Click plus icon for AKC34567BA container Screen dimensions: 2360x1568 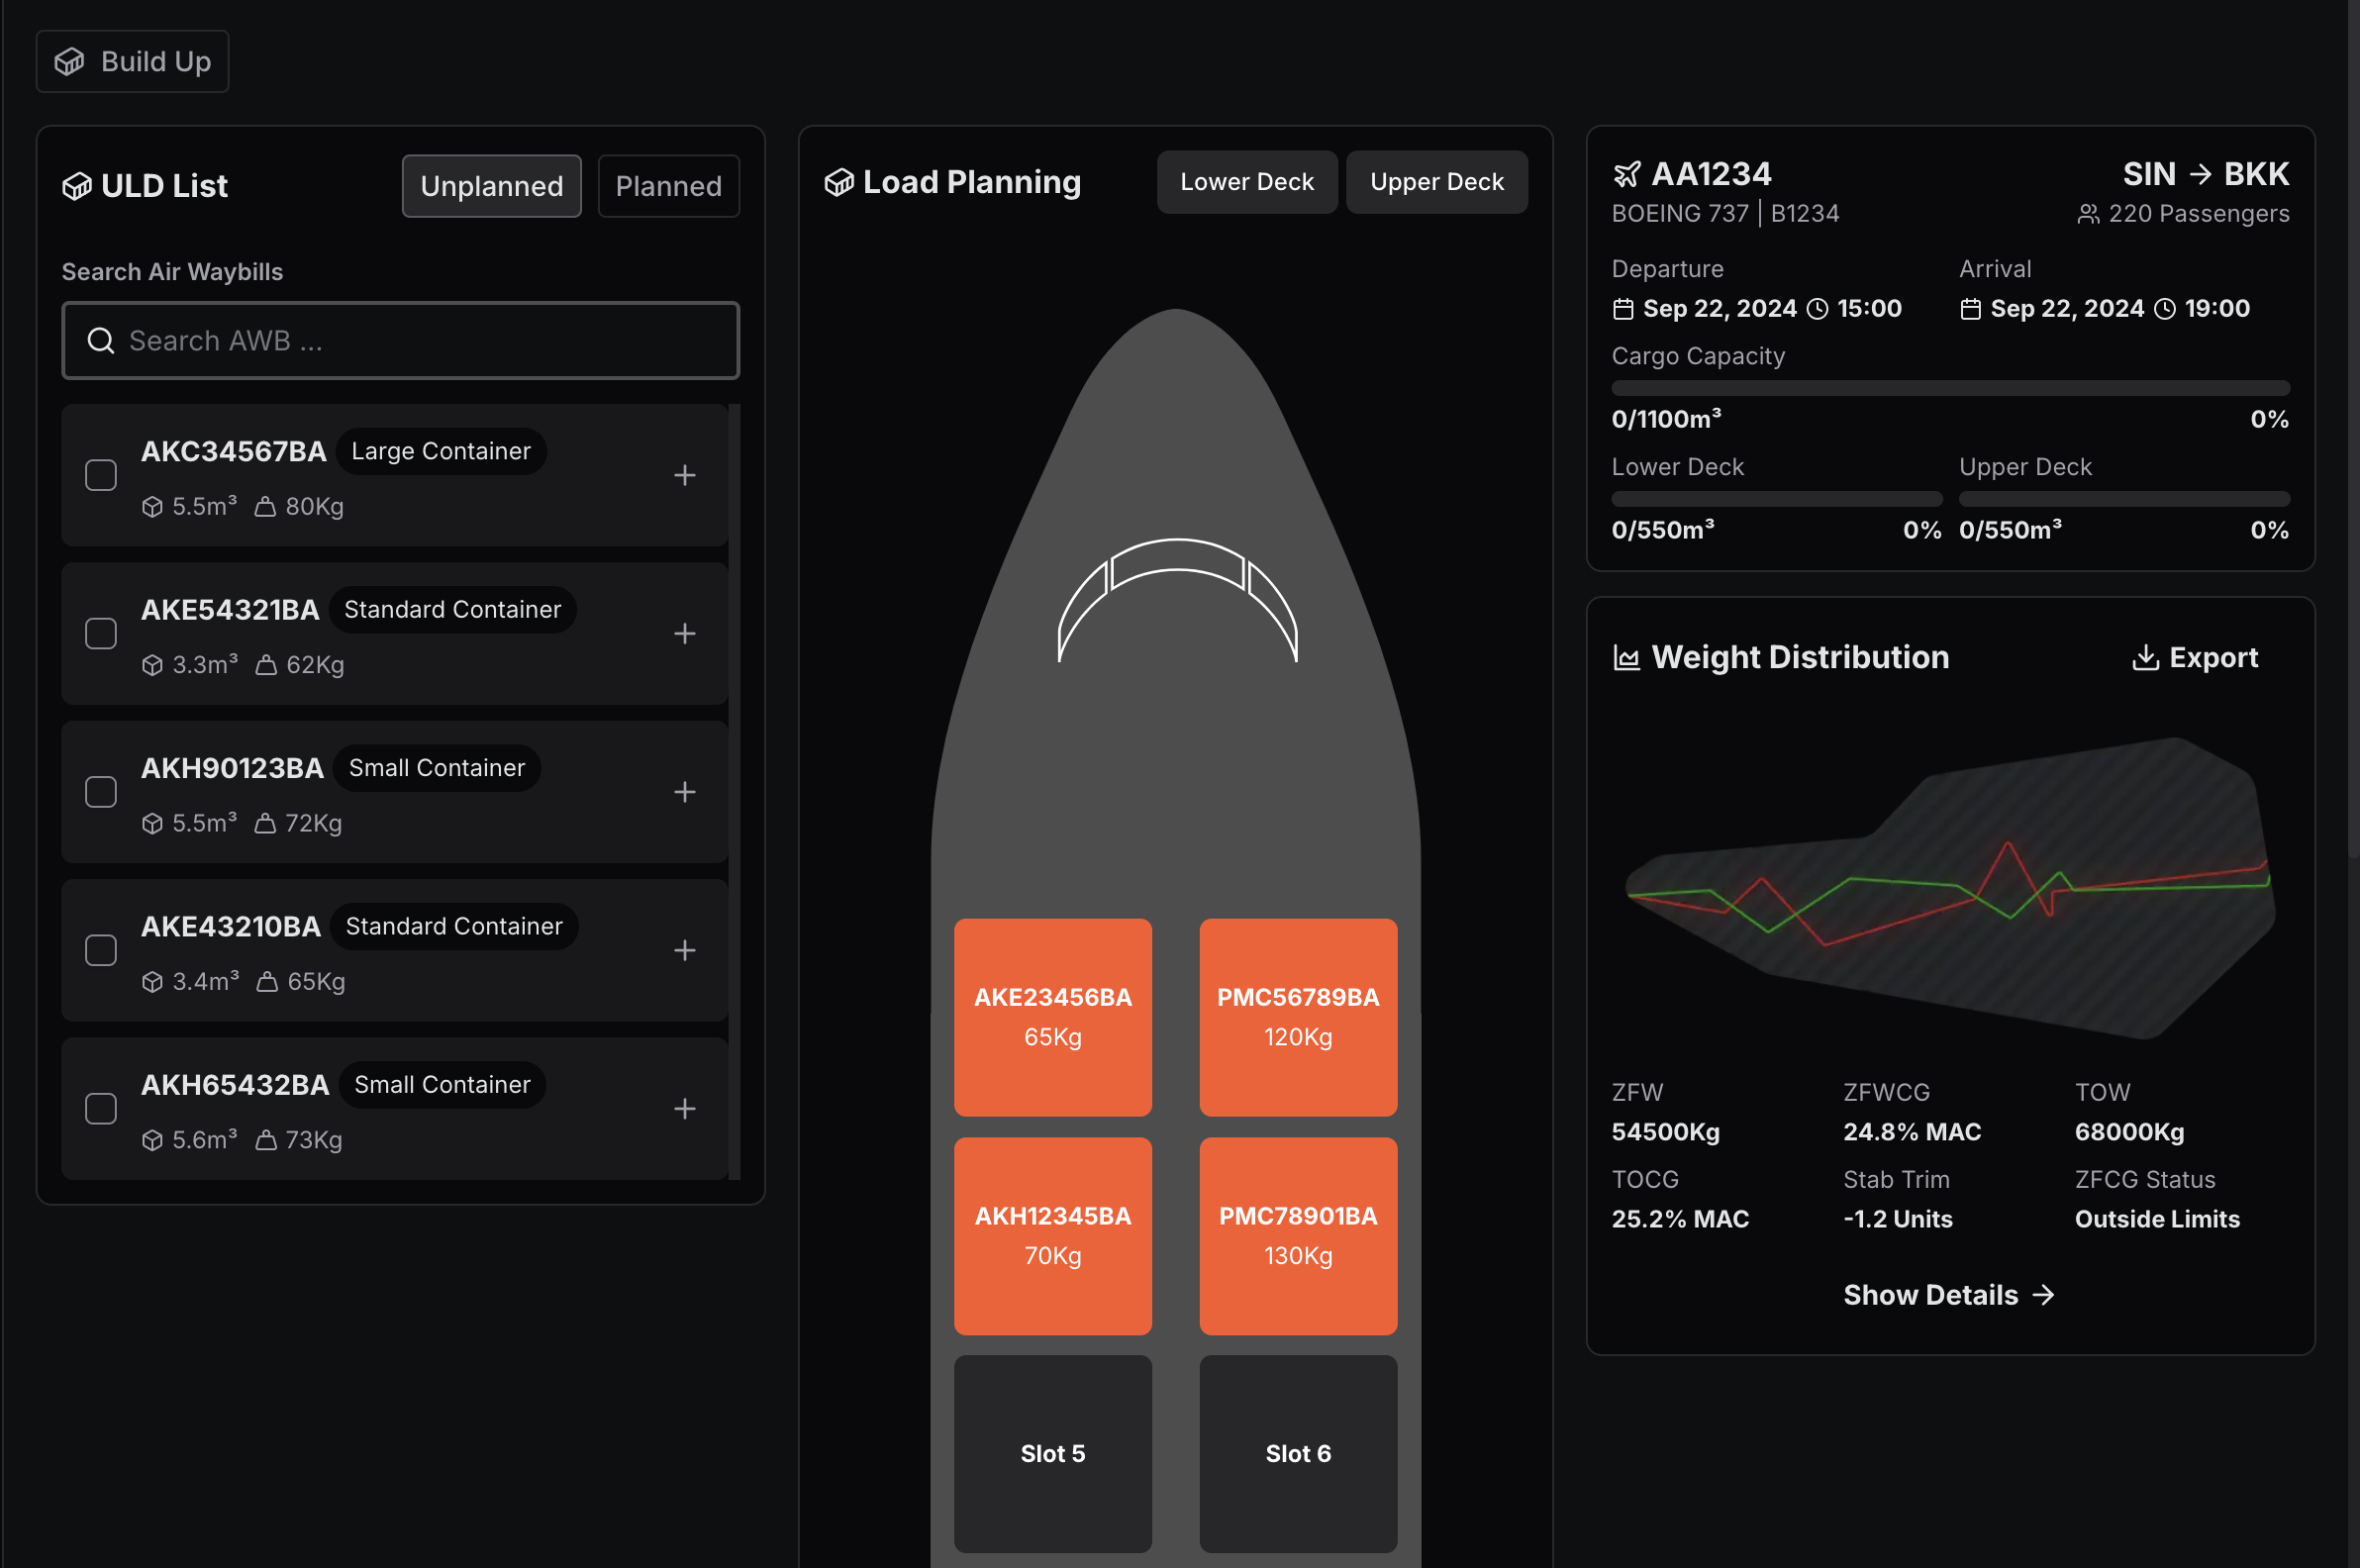[x=684, y=475]
